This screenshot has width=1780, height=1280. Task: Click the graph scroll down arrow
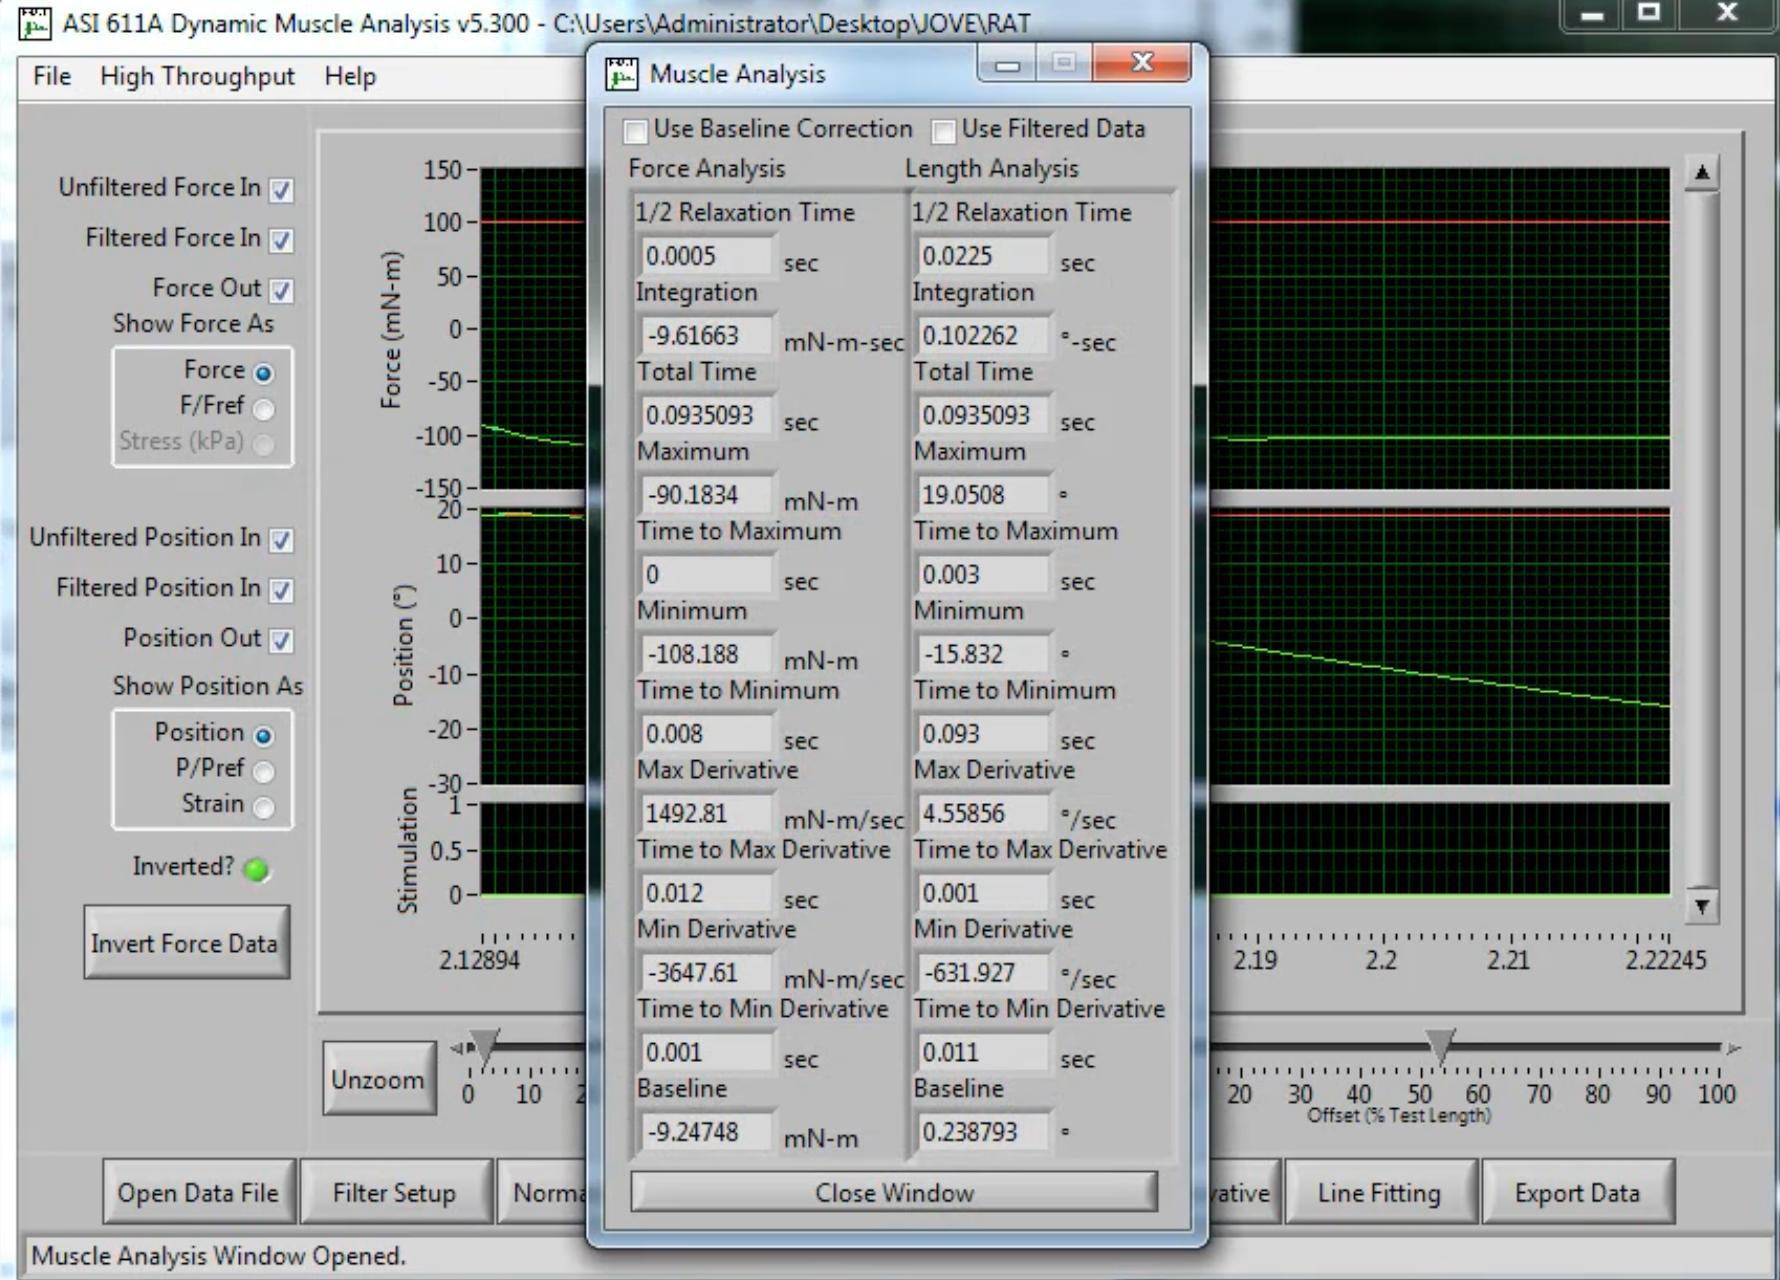point(1701,906)
